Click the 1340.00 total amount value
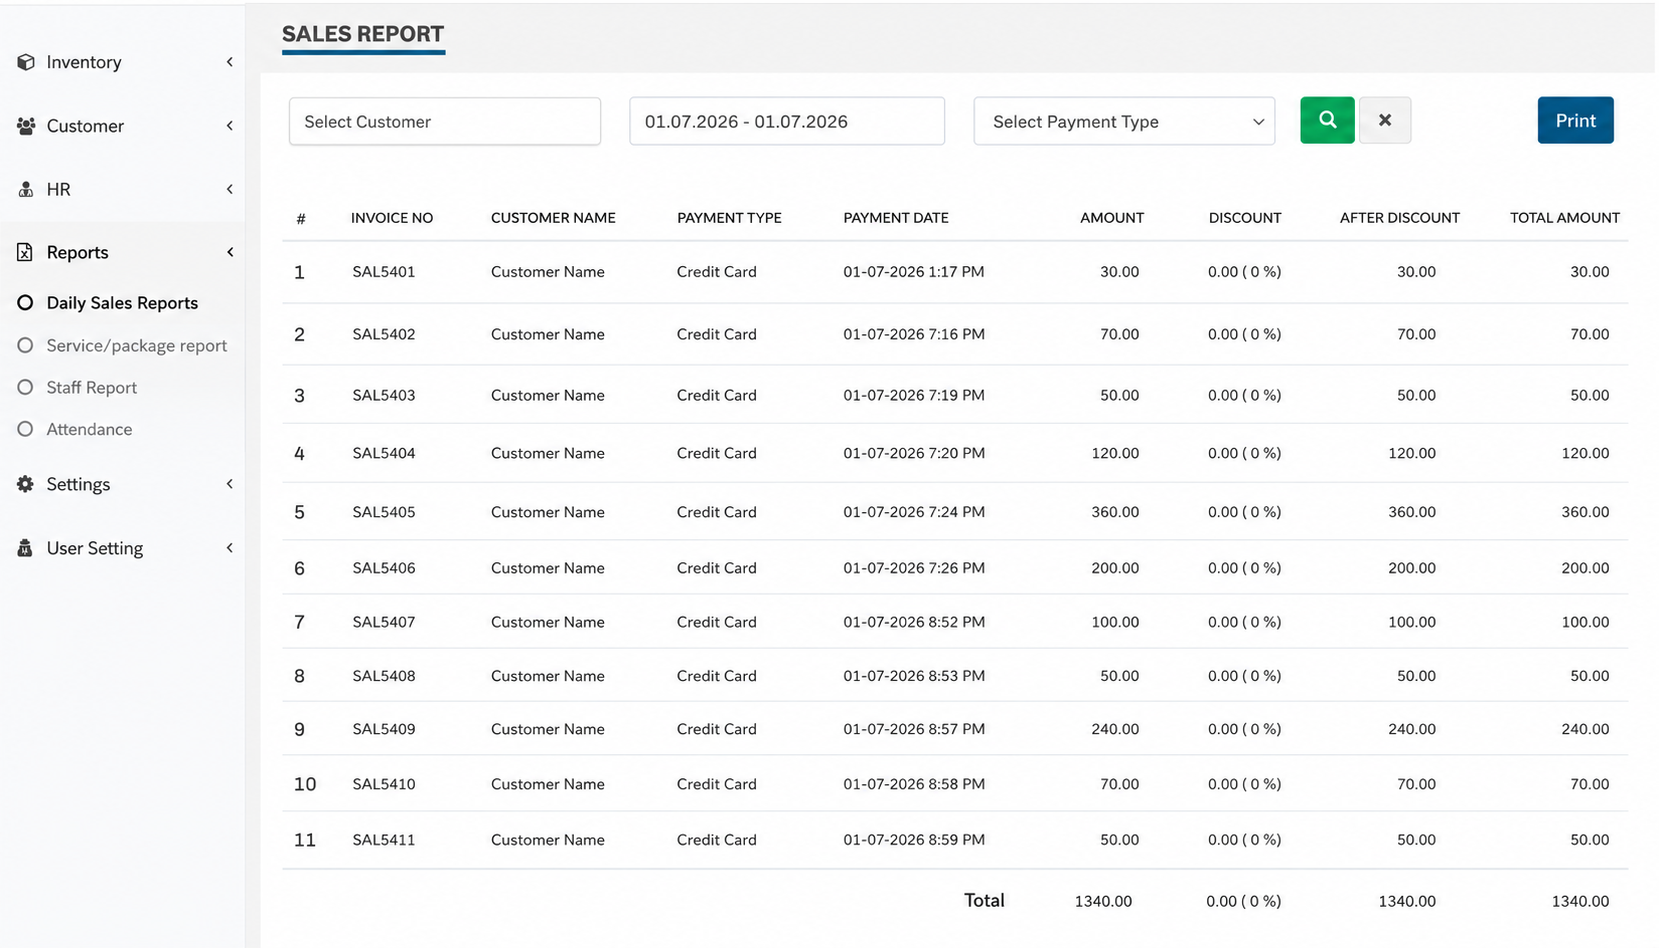Viewport: 1659px width, 948px height. point(1580,901)
